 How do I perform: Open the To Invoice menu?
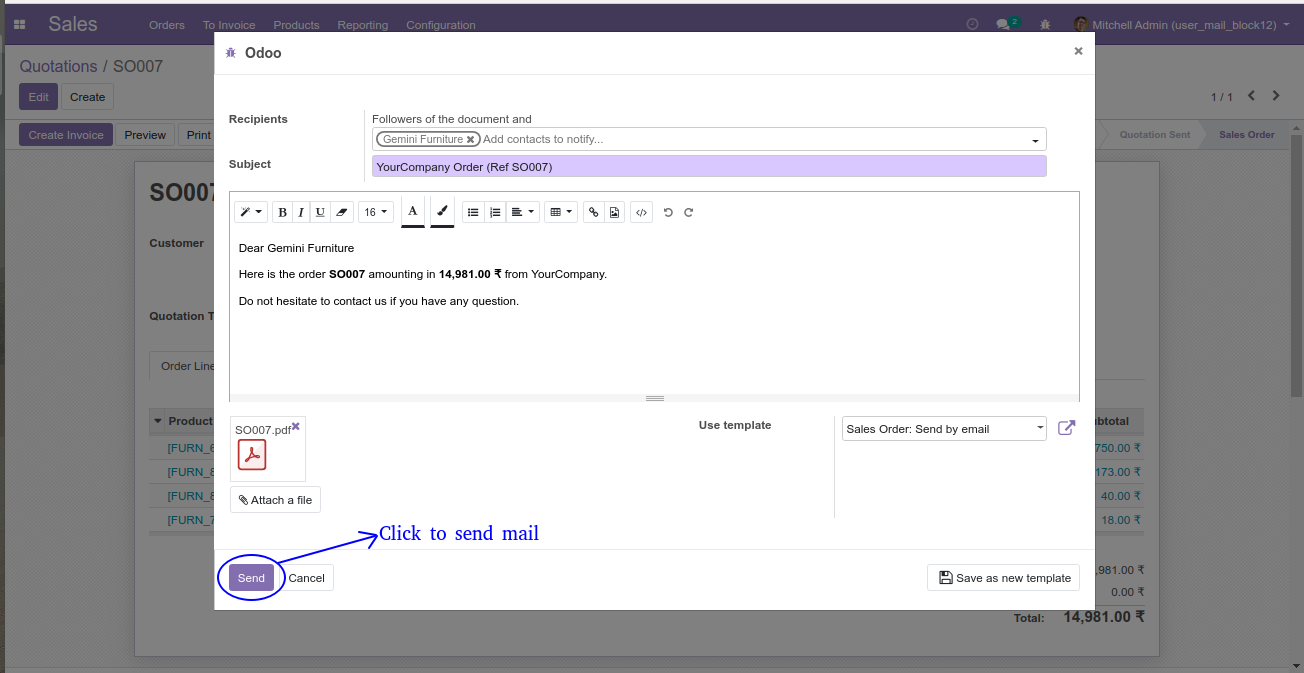coord(229,25)
